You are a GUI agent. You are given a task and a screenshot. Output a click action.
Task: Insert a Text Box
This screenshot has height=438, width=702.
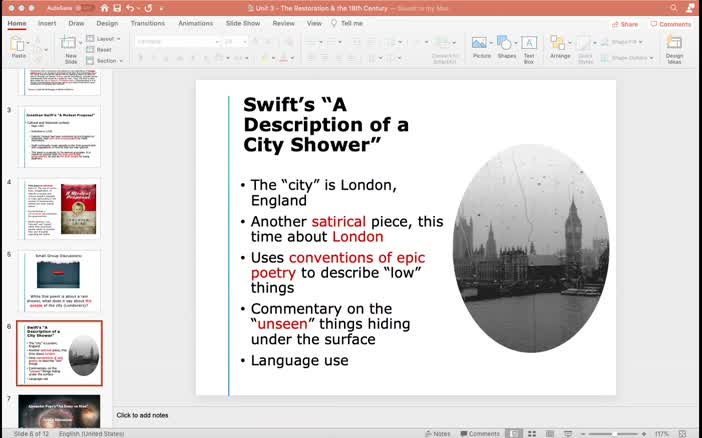coord(529,49)
